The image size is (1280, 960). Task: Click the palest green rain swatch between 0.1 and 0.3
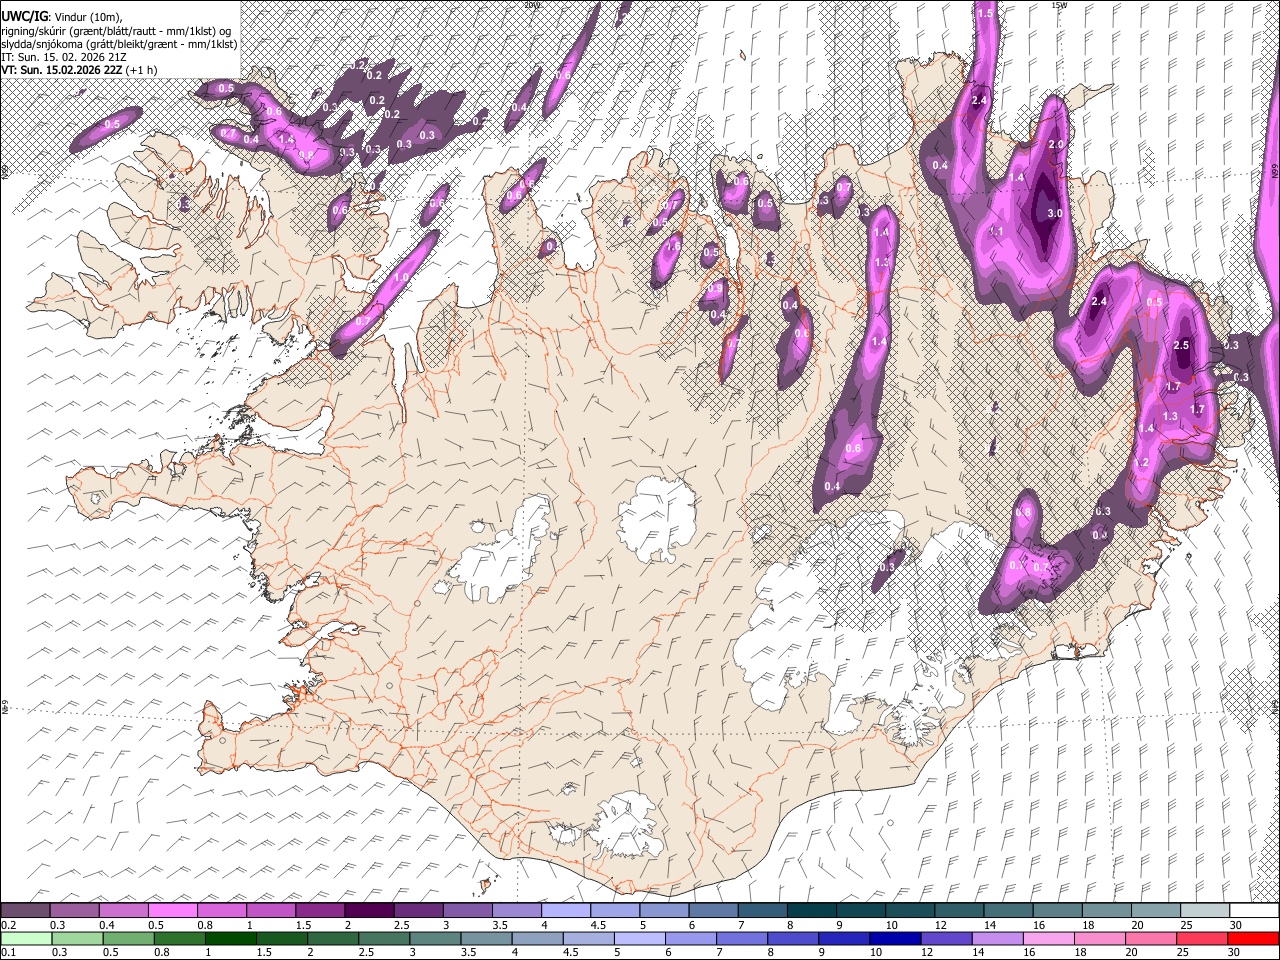pyautogui.click(x=26, y=938)
